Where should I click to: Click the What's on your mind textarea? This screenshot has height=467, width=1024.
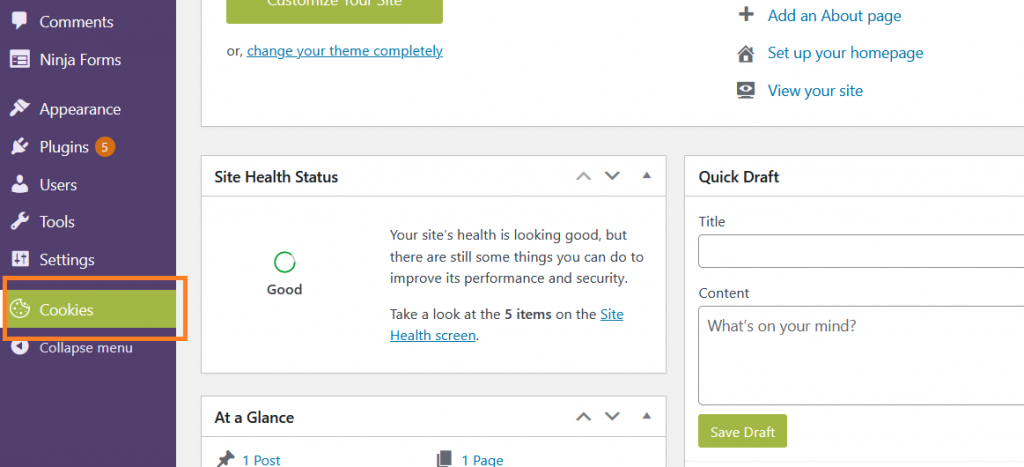click(x=861, y=355)
